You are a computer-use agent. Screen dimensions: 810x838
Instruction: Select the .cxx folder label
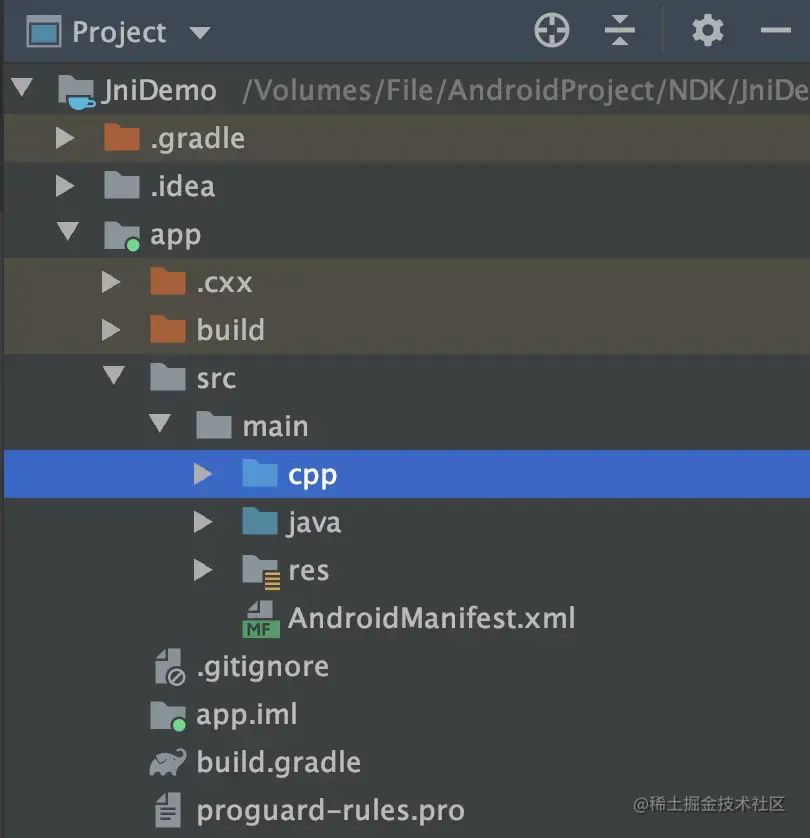click(x=224, y=283)
